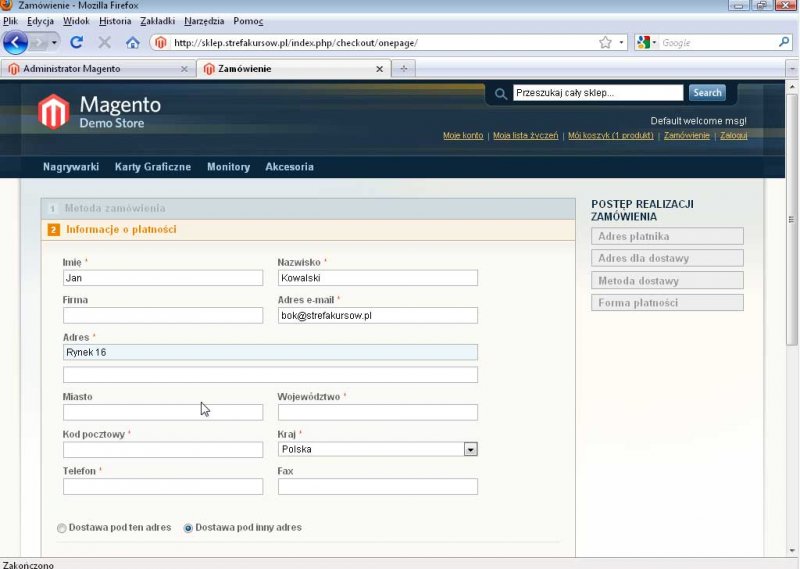Viewport: 800px width, 569px height.
Task: Click the magnifier icon in Google search box
Action: tap(784, 43)
